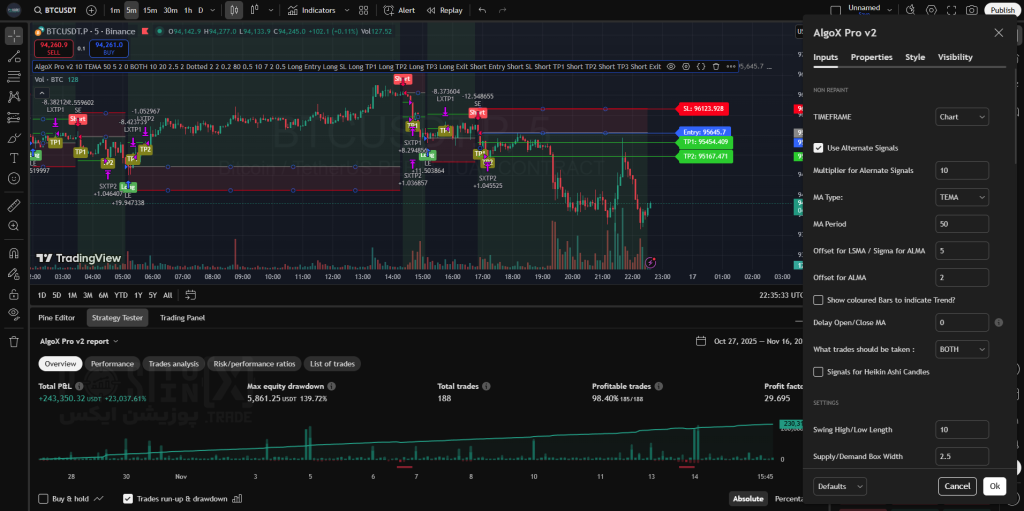Open the quick search icon in the top bar

911,10
